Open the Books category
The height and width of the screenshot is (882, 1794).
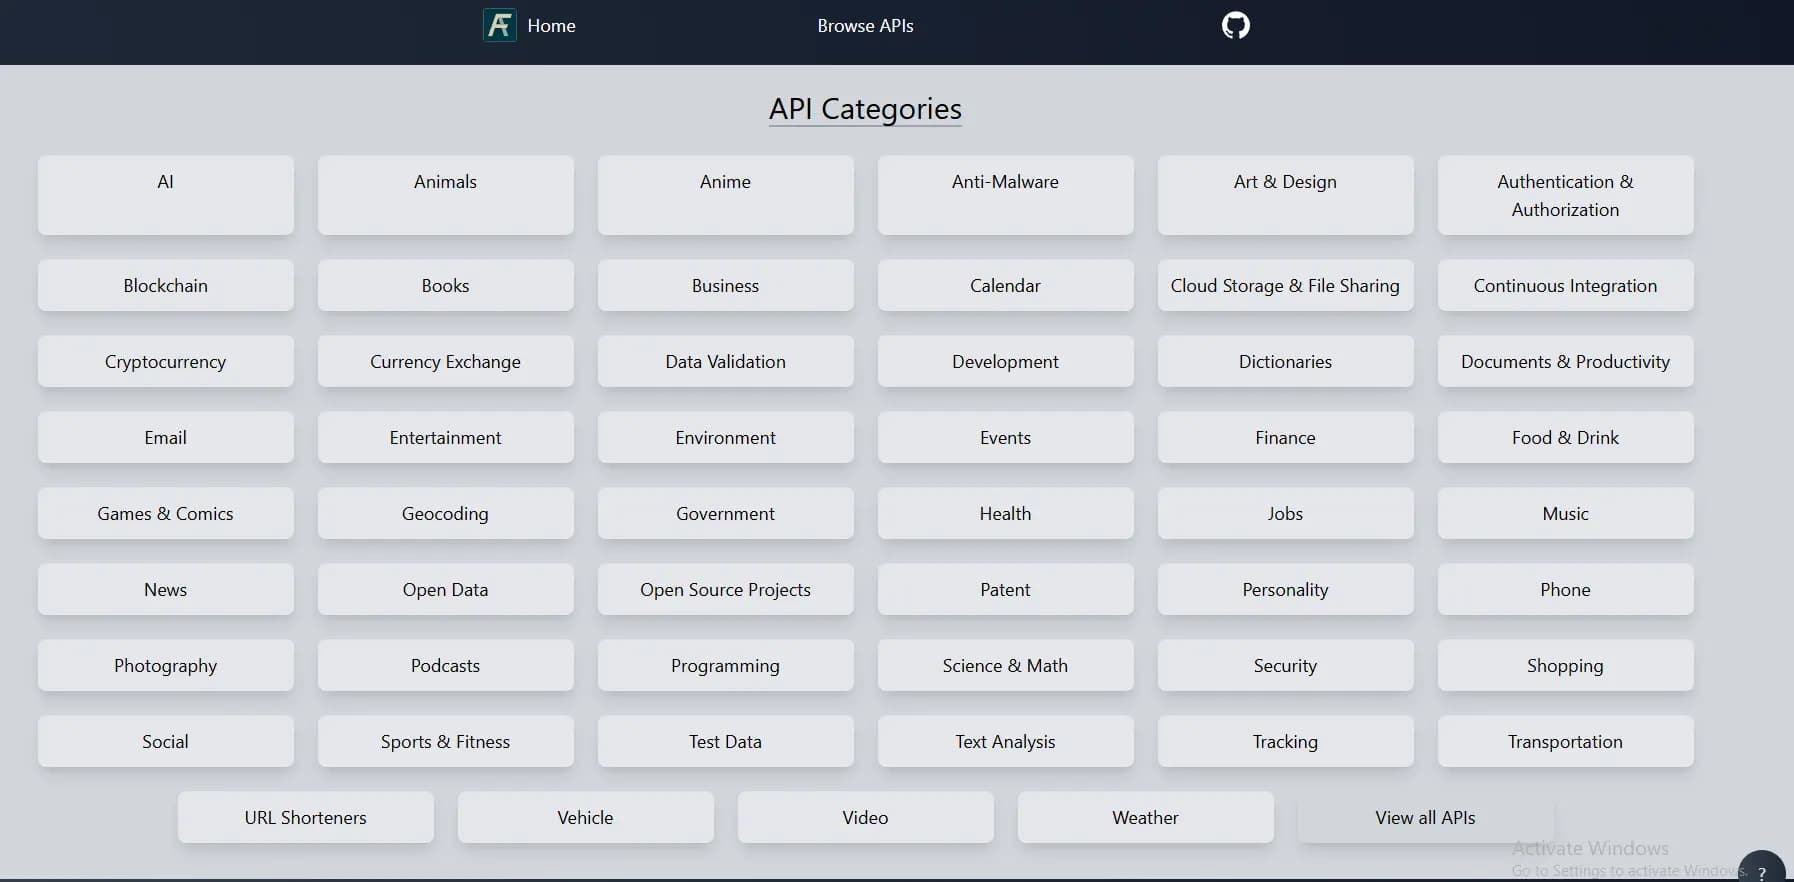point(446,285)
